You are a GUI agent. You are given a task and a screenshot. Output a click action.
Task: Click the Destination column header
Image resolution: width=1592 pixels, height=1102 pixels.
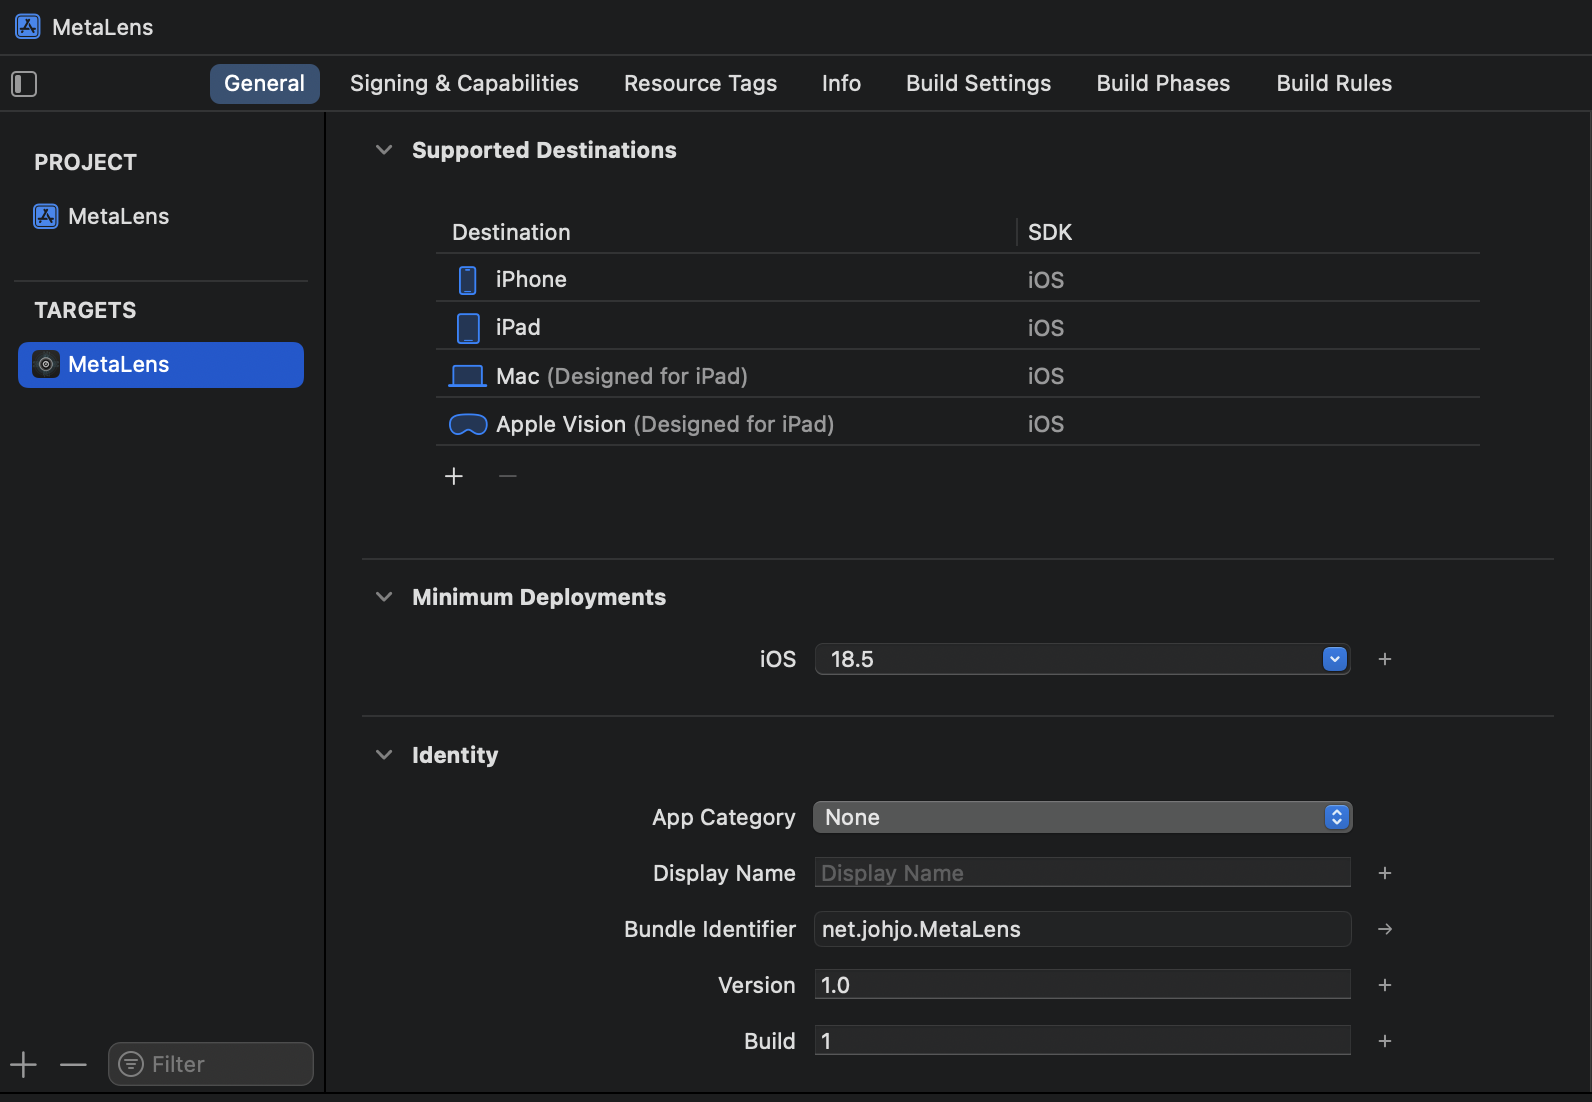tap(511, 232)
